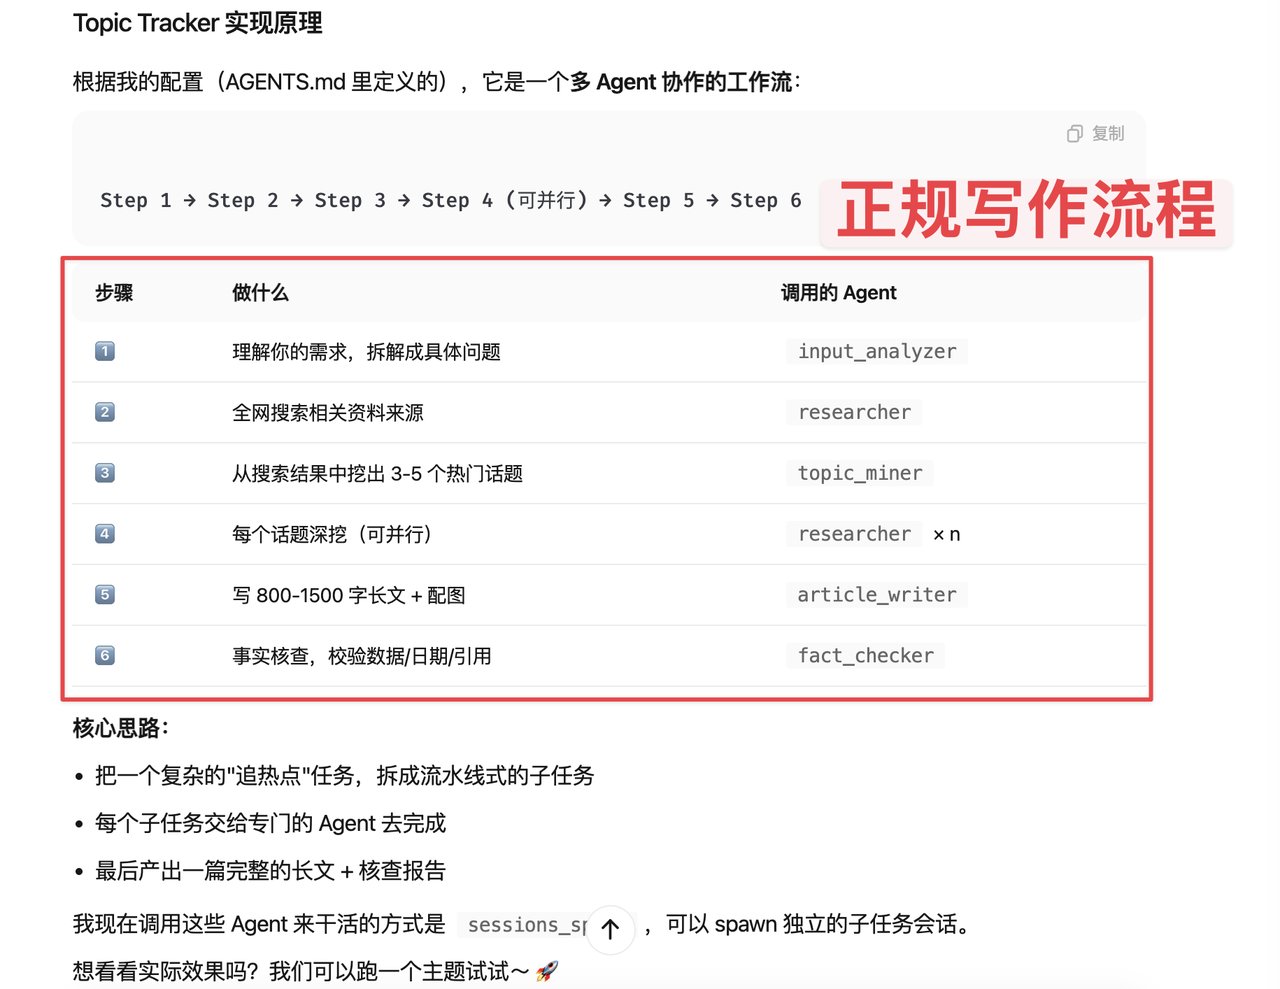
Task: Click step number 5 icon in table
Action: pyautogui.click(x=105, y=595)
